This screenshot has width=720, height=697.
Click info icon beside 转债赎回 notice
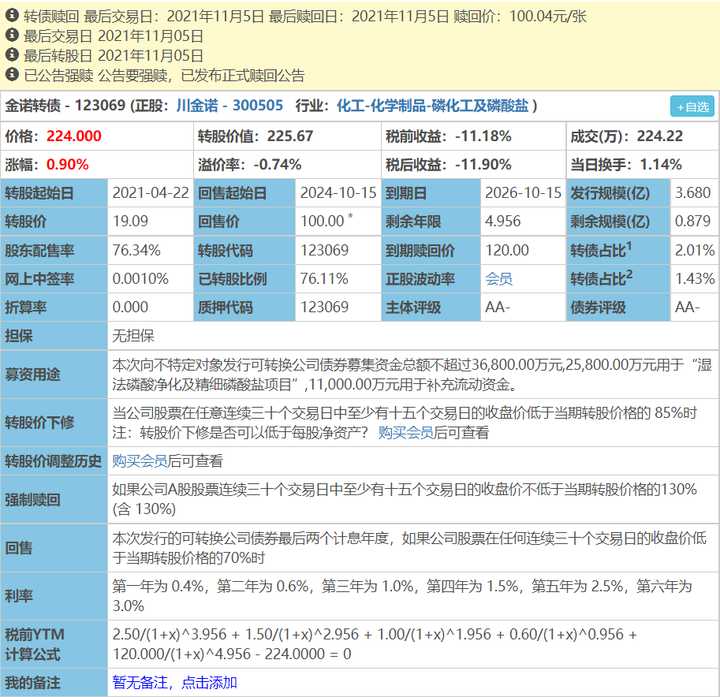(11, 16)
